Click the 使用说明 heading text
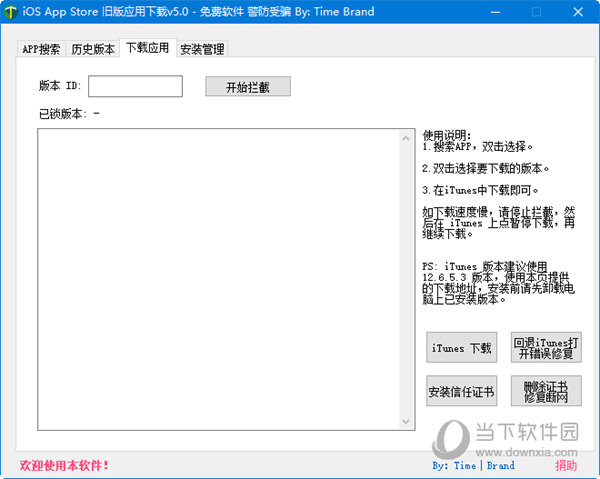Viewport: 600px width, 479px height. 447,135
